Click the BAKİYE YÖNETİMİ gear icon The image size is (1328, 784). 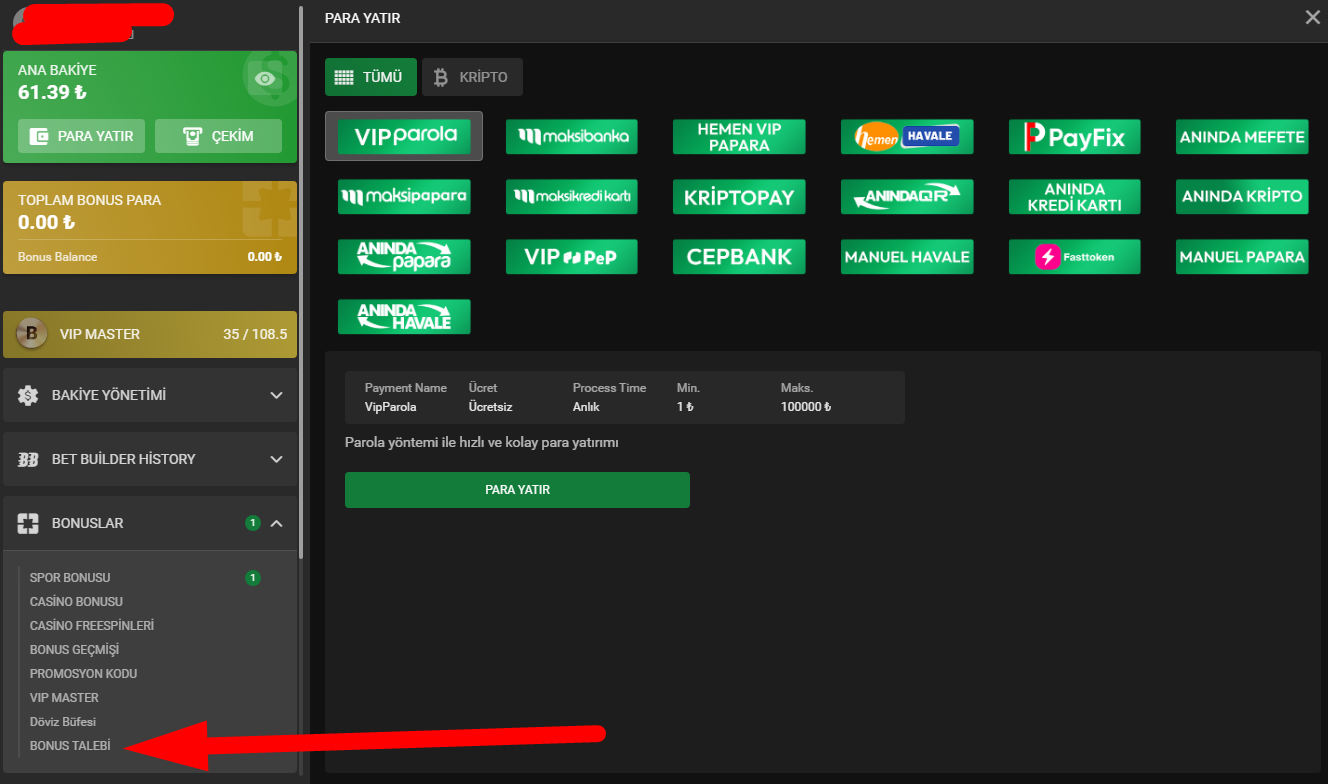click(28, 396)
